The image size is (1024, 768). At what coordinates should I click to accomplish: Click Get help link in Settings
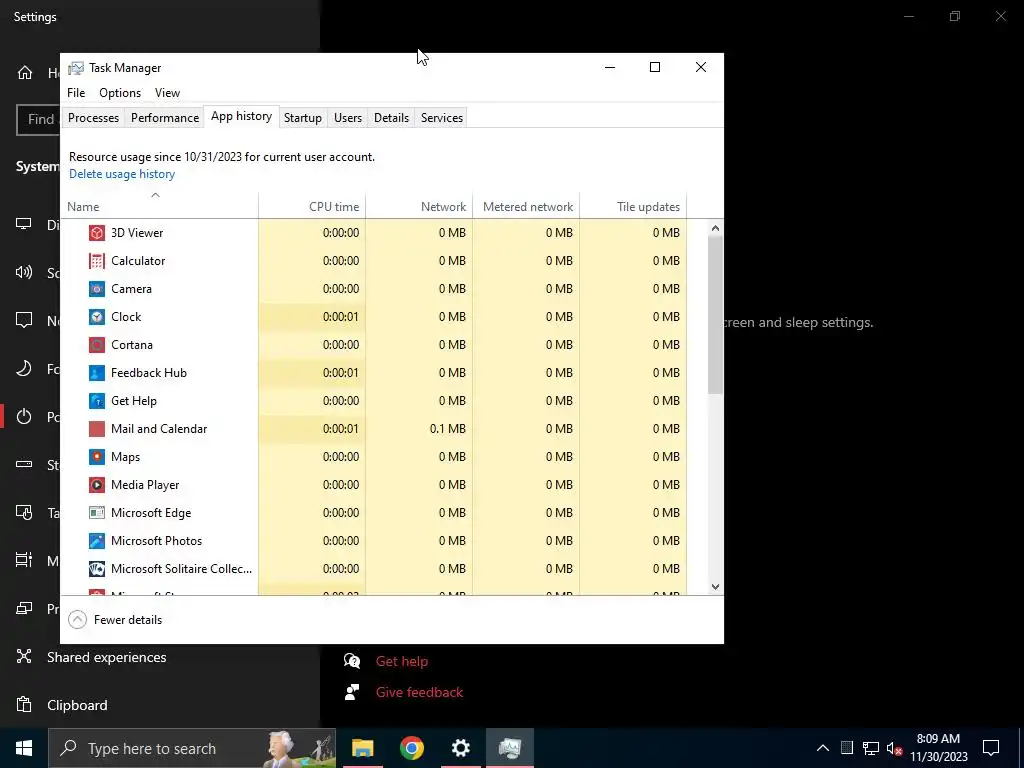tap(402, 661)
